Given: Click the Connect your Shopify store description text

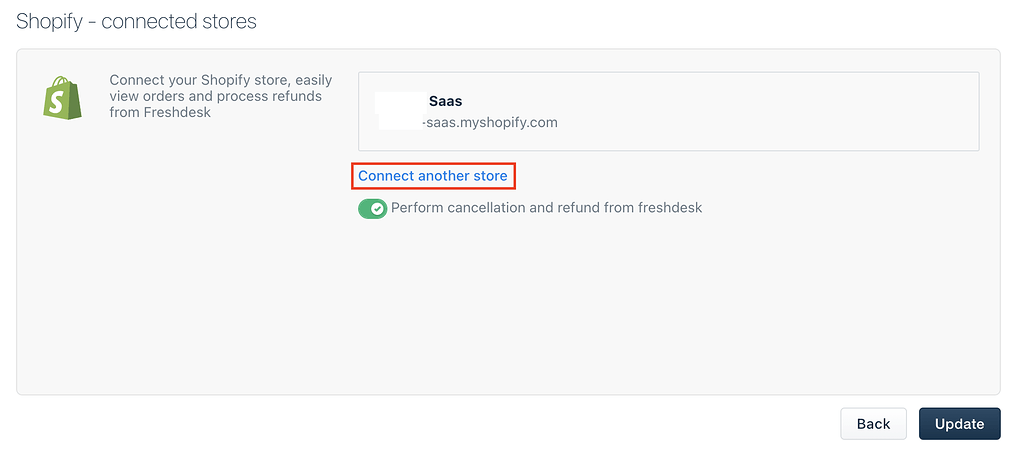Looking at the screenshot, I should click(221, 96).
